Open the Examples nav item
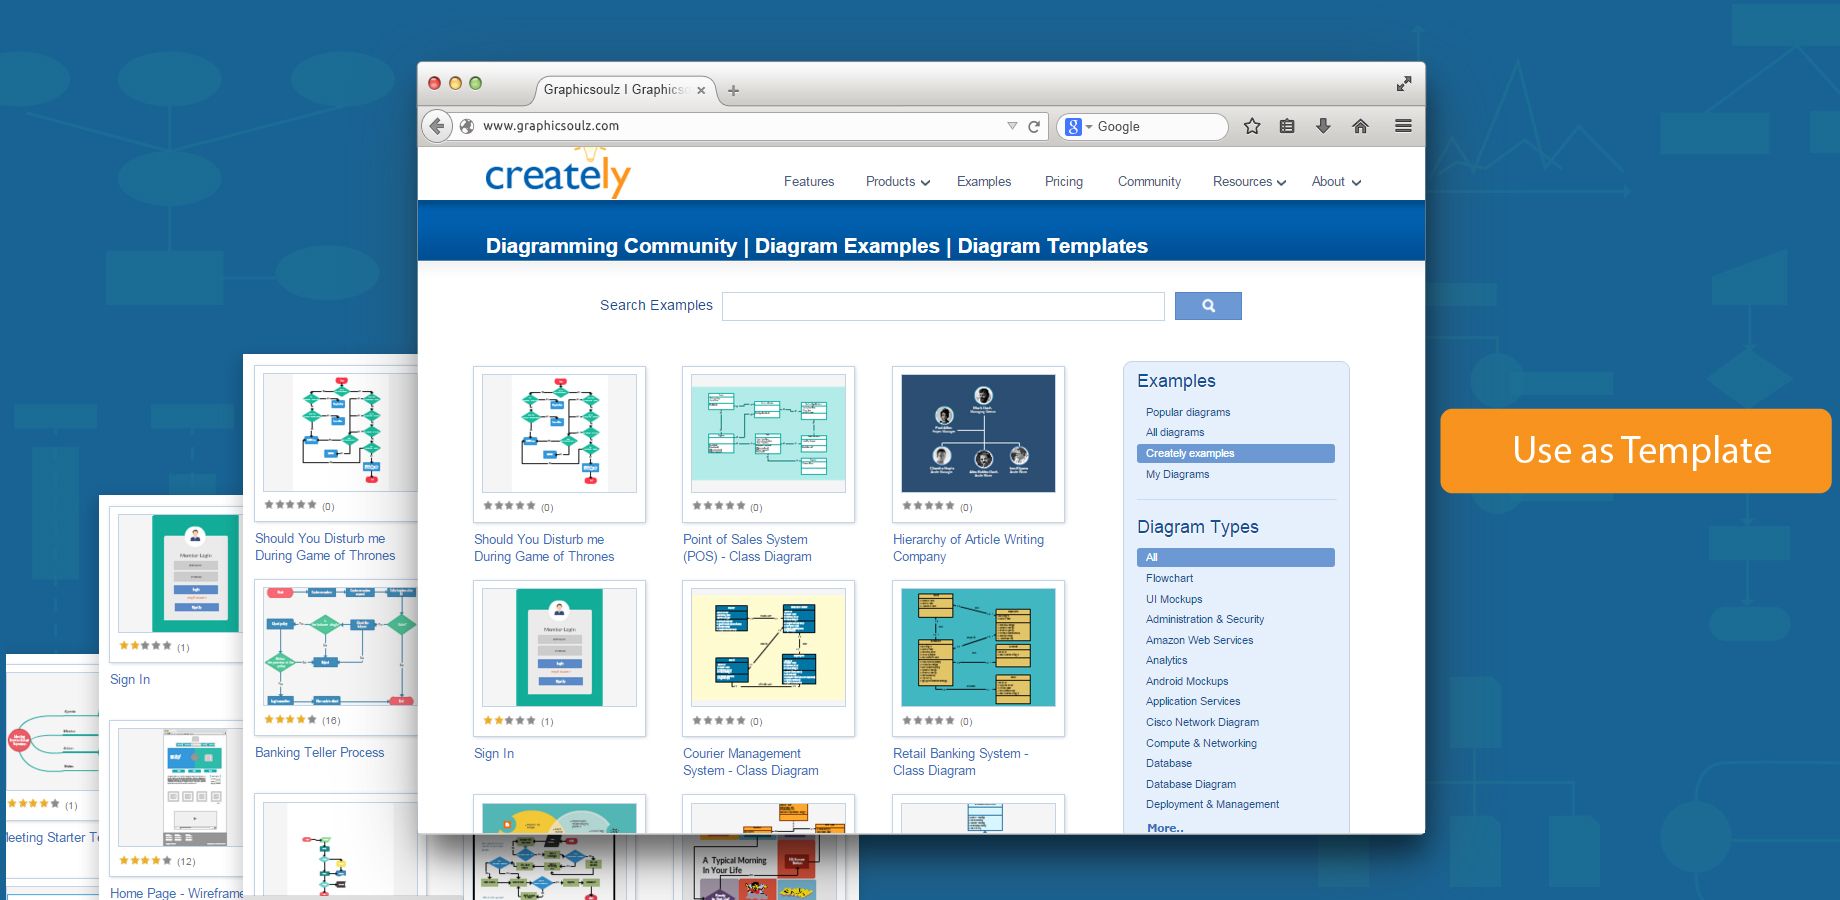 point(984,182)
